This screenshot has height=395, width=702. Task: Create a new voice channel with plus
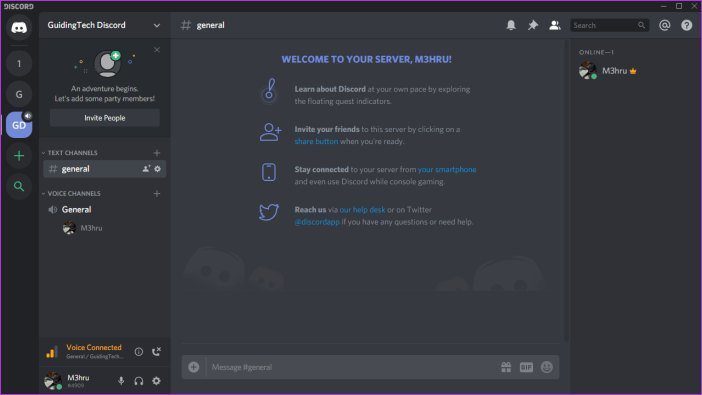(x=157, y=193)
